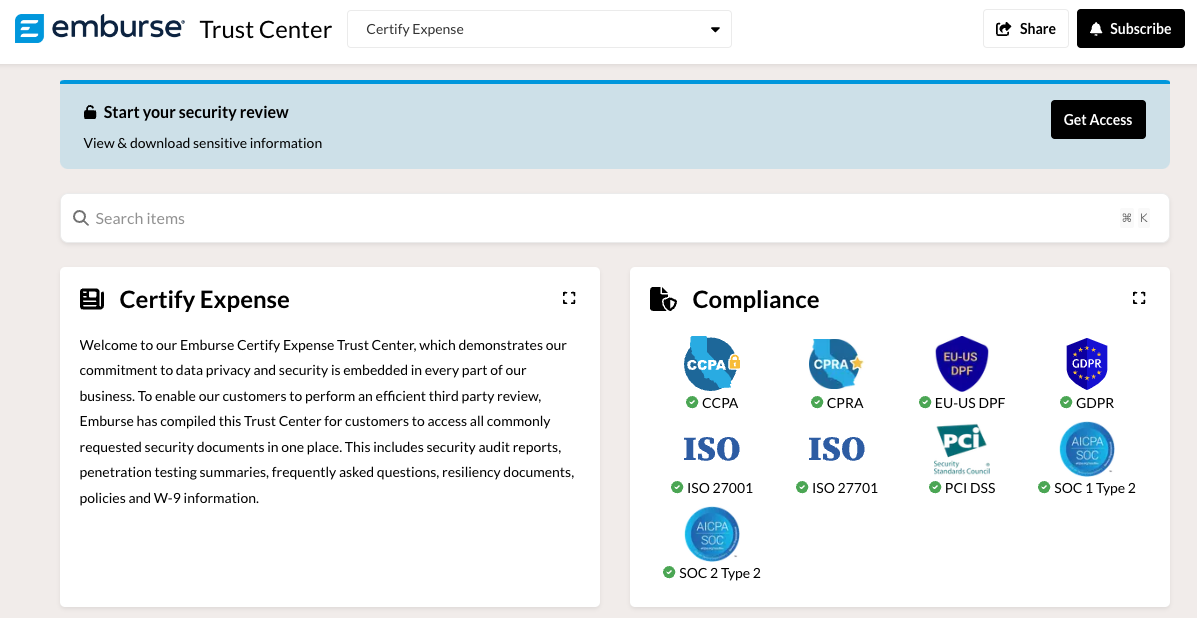1197x618 pixels.
Task: Open the ISO 27001 certification logo
Action: coord(711,449)
